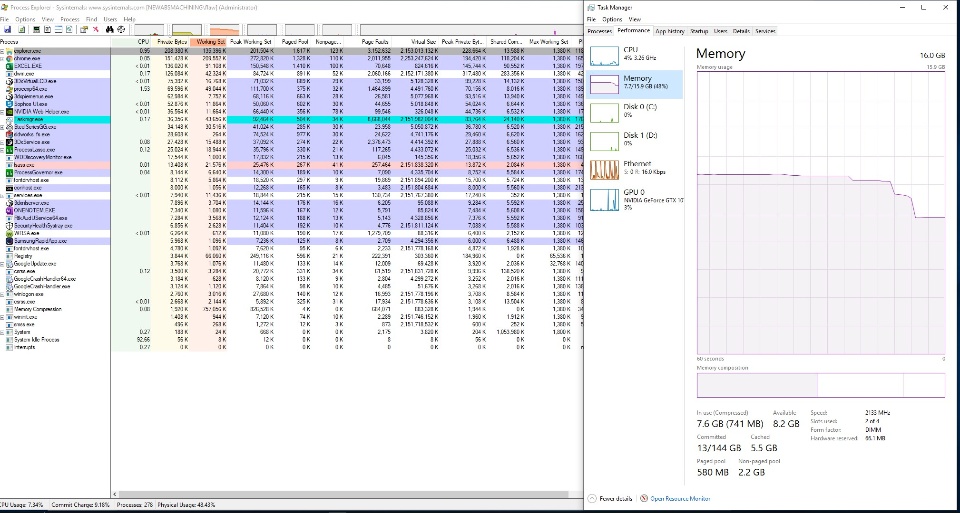Click the binoculars Find Handle icon
960x513 pixels.
[x=110, y=29]
